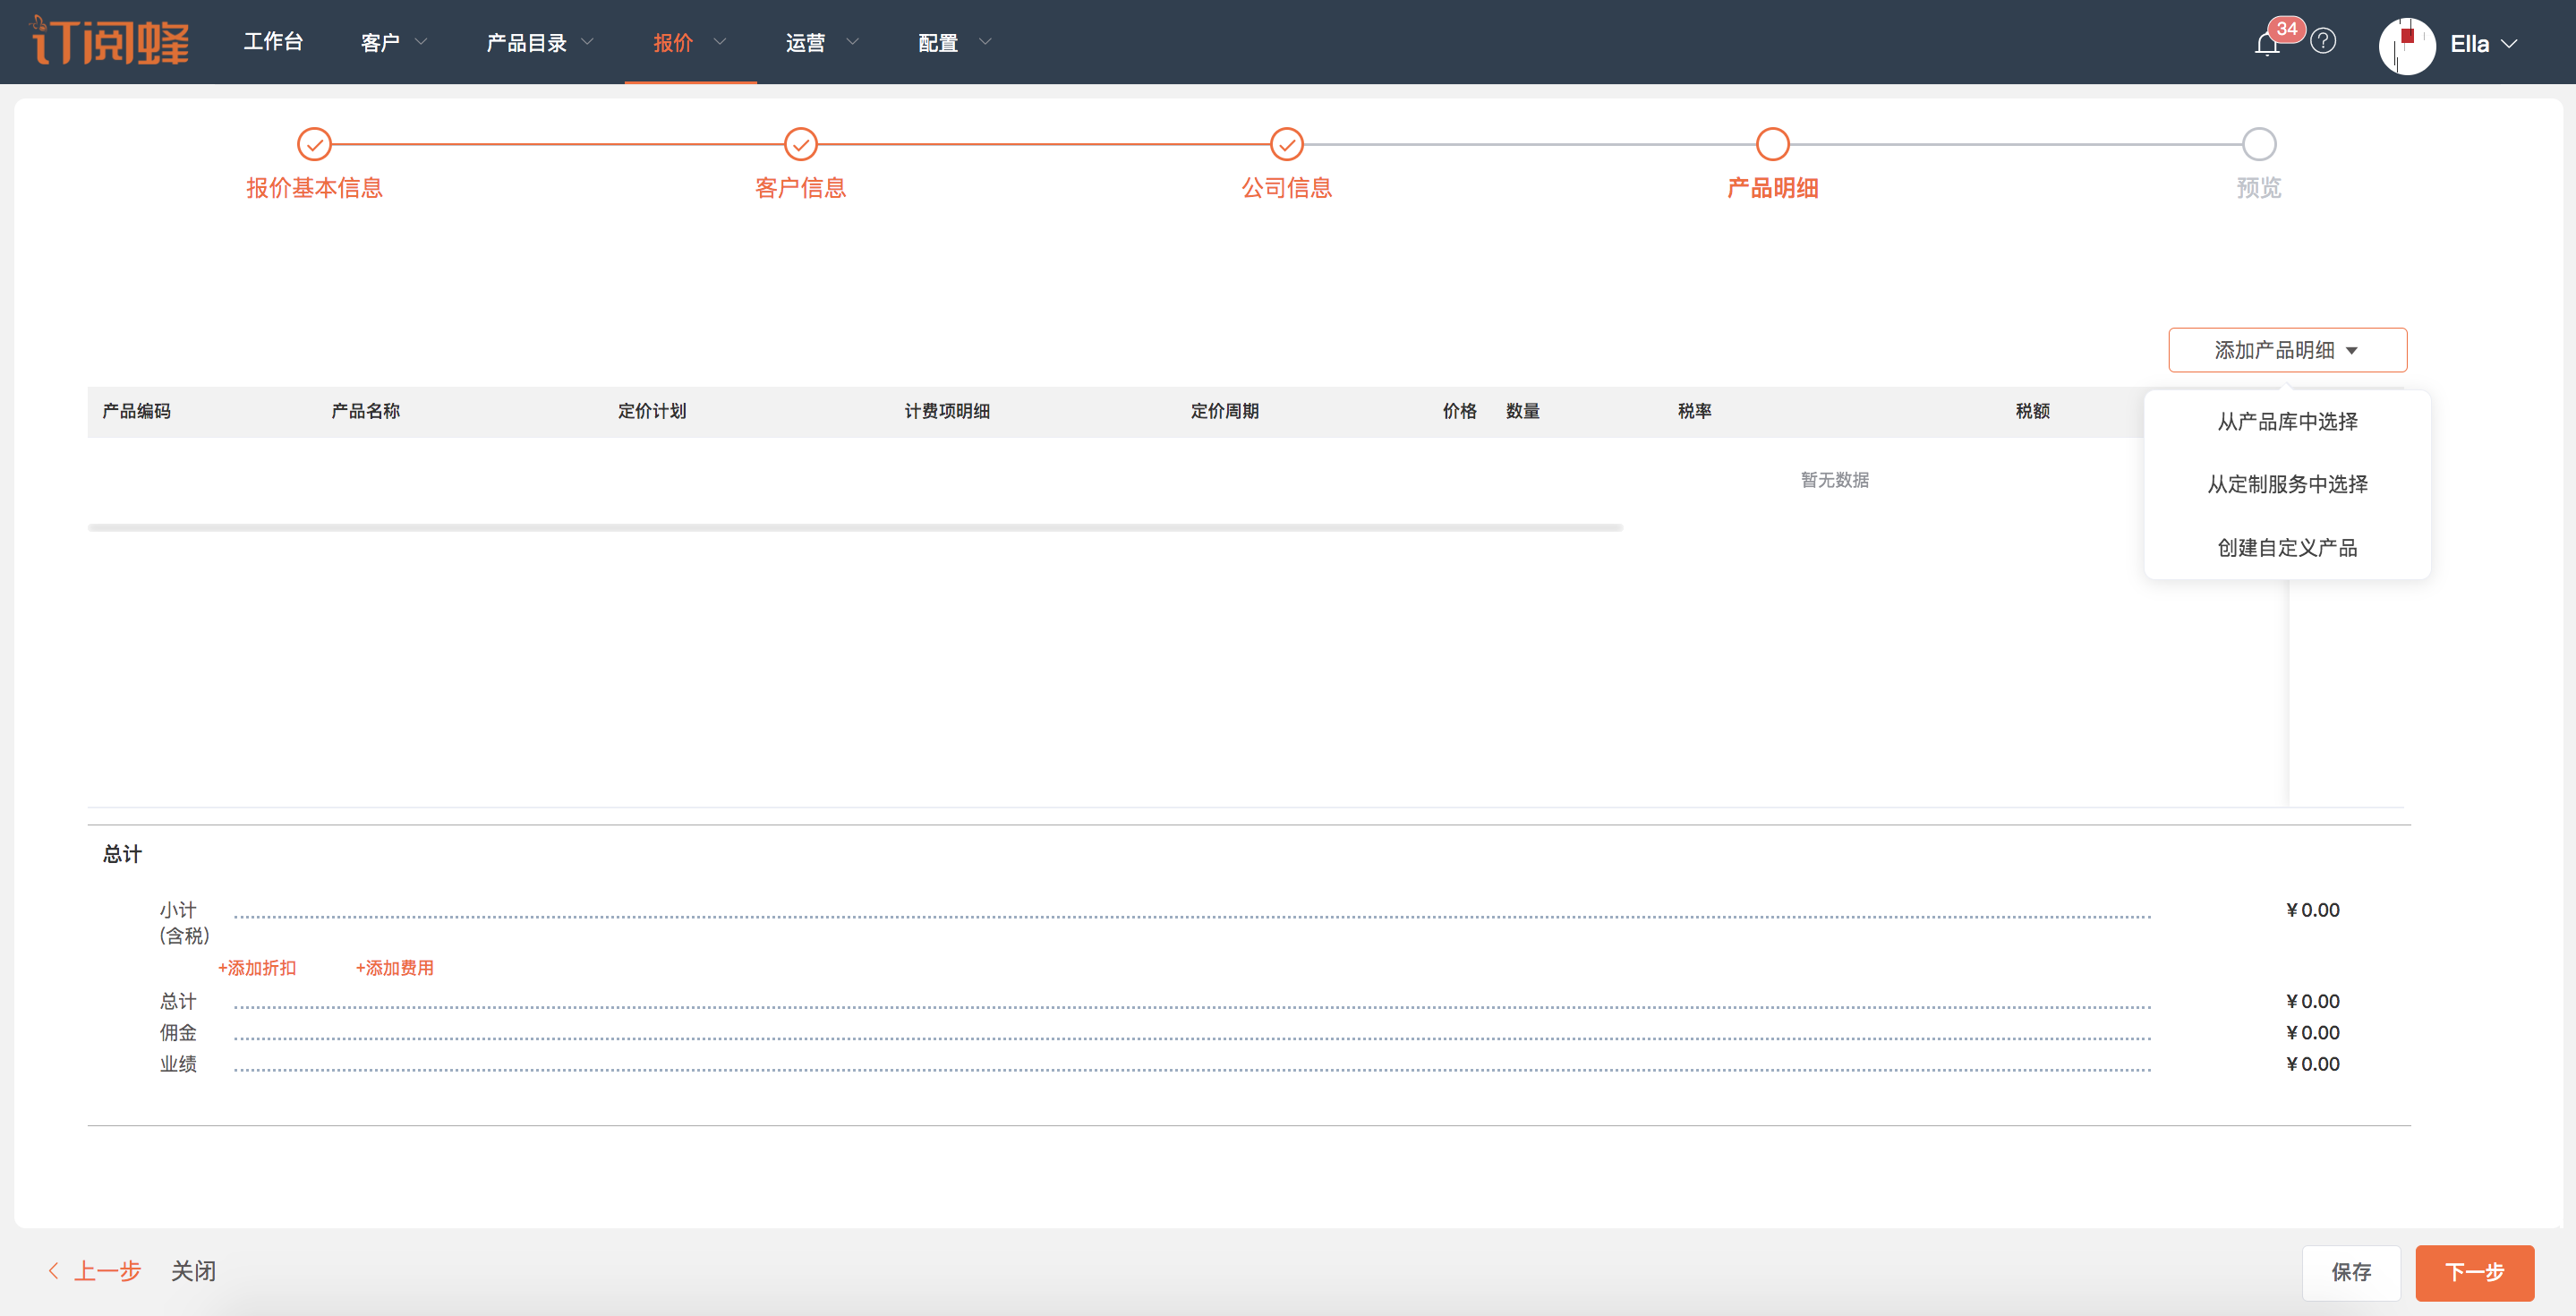This screenshot has height=1316, width=2576.
Task: Click the notification bell icon
Action: (x=2267, y=44)
